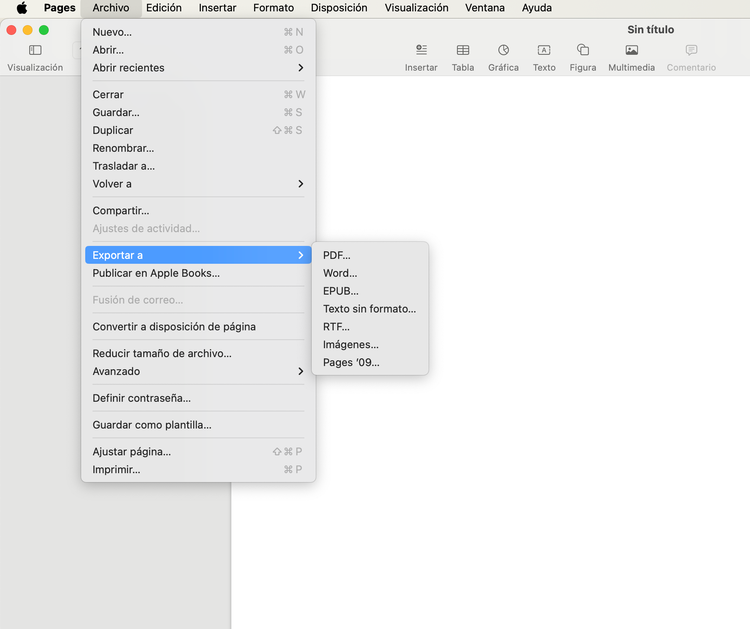Click the Tabla toolbar icon
The height and width of the screenshot is (629, 750).
tap(463, 50)
